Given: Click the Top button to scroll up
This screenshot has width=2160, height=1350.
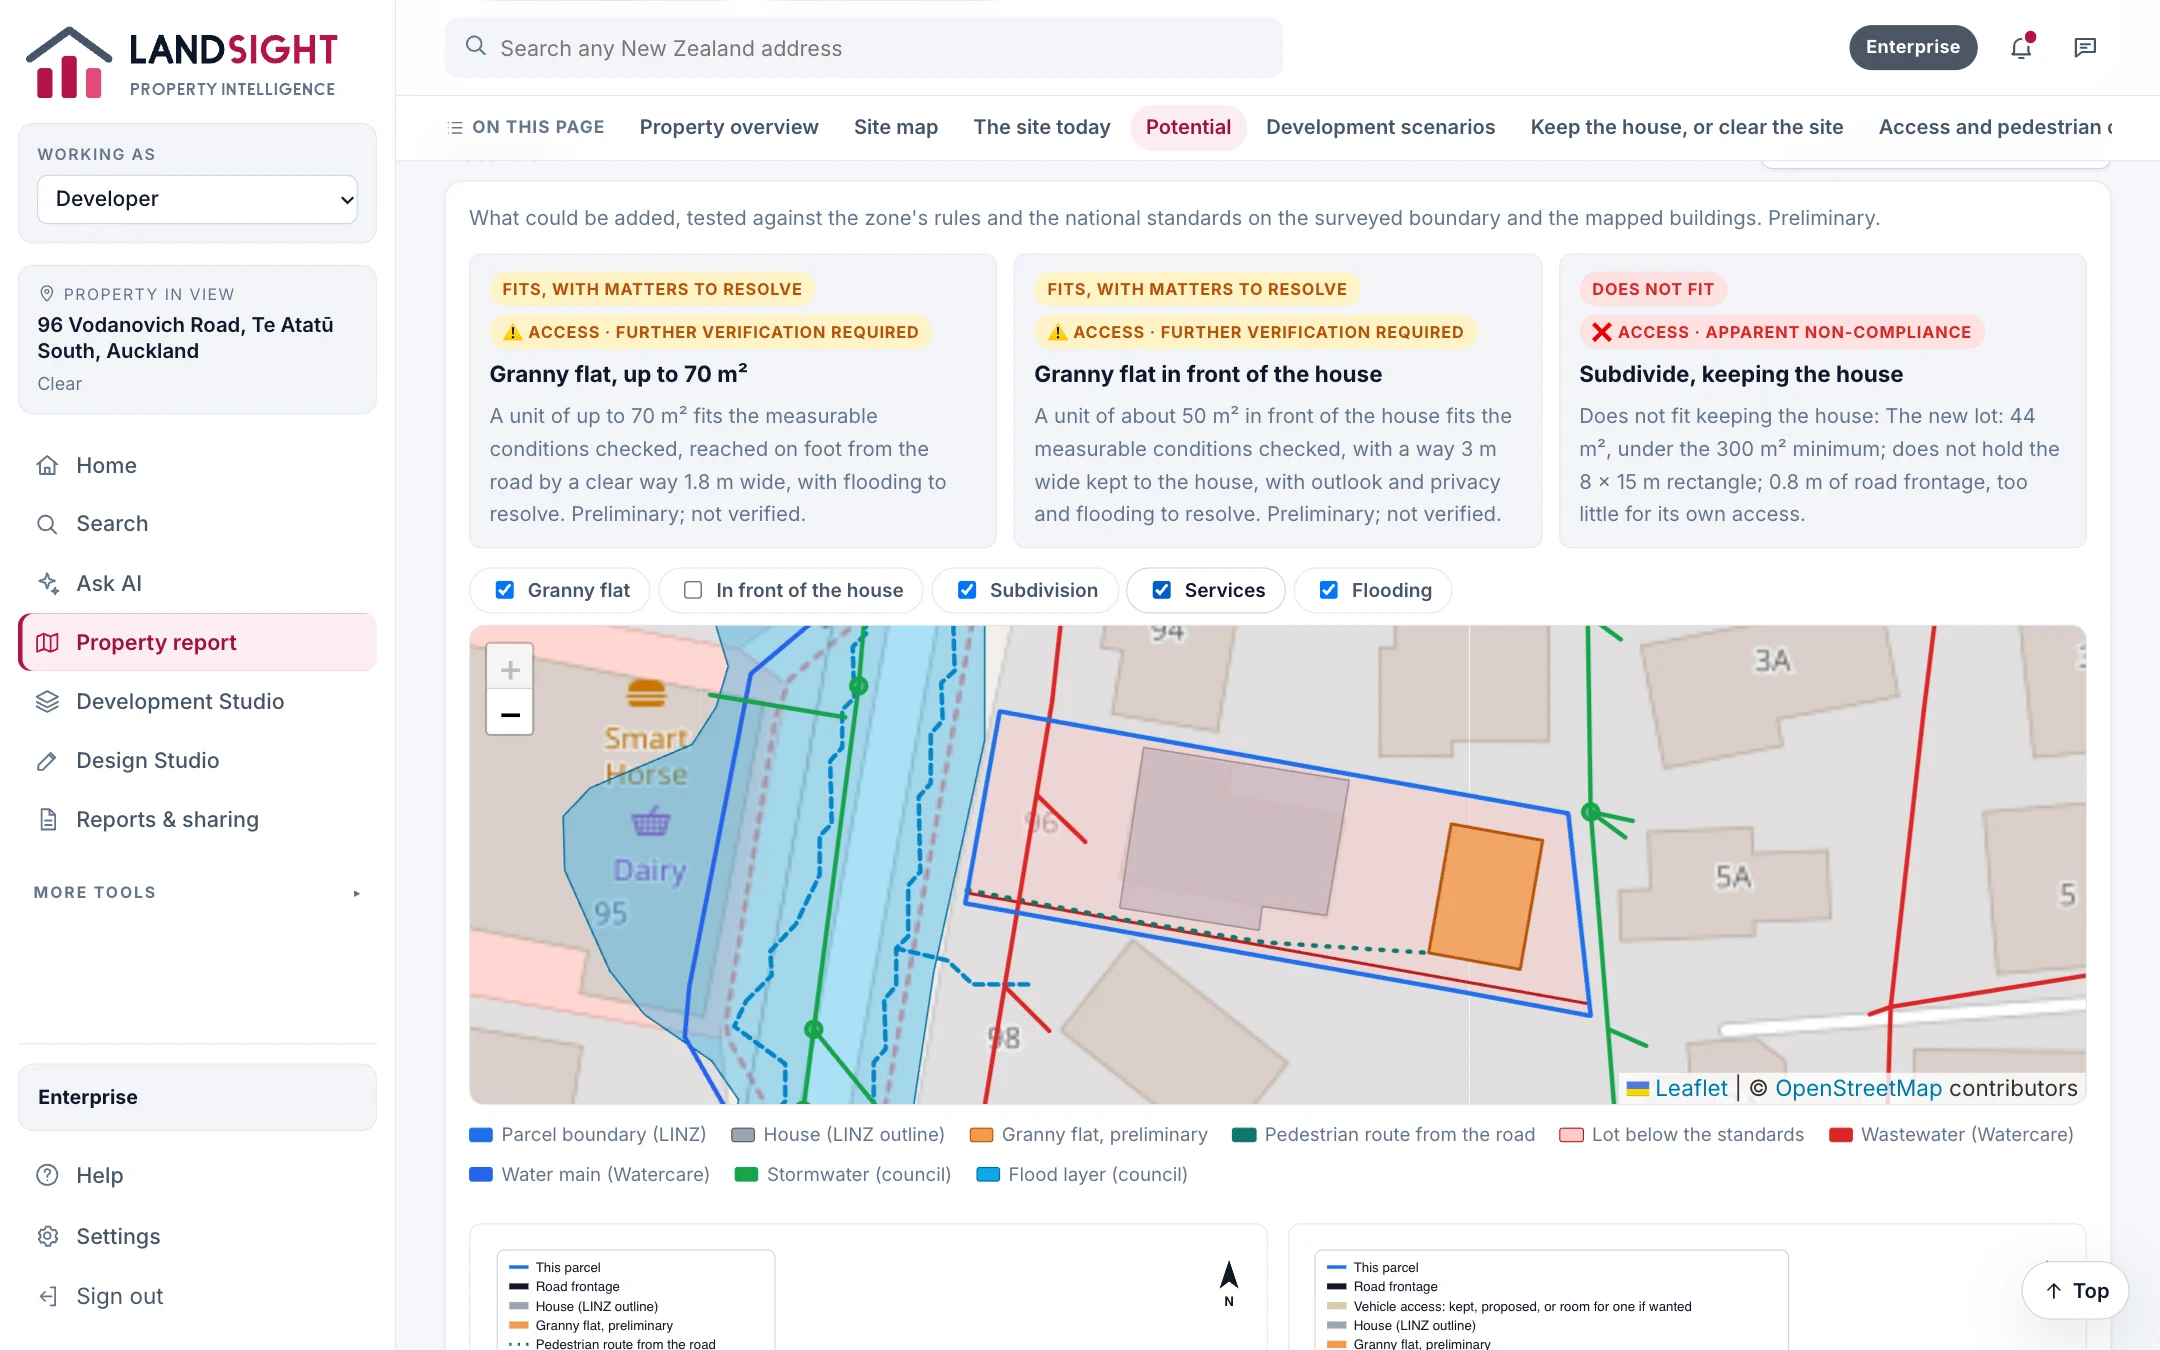Looking at the screenshot, I should click(2075, 1291).
